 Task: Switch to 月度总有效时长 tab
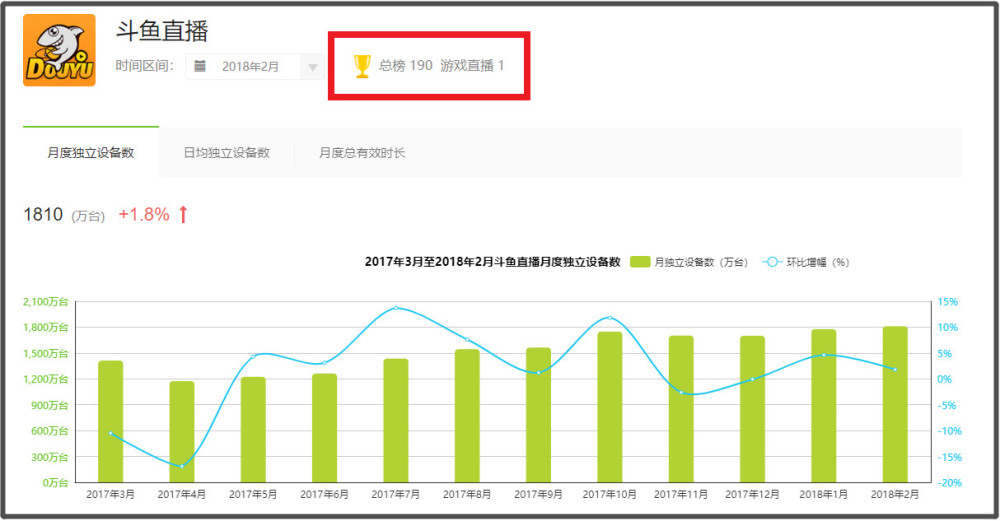[x=362, y=152]
